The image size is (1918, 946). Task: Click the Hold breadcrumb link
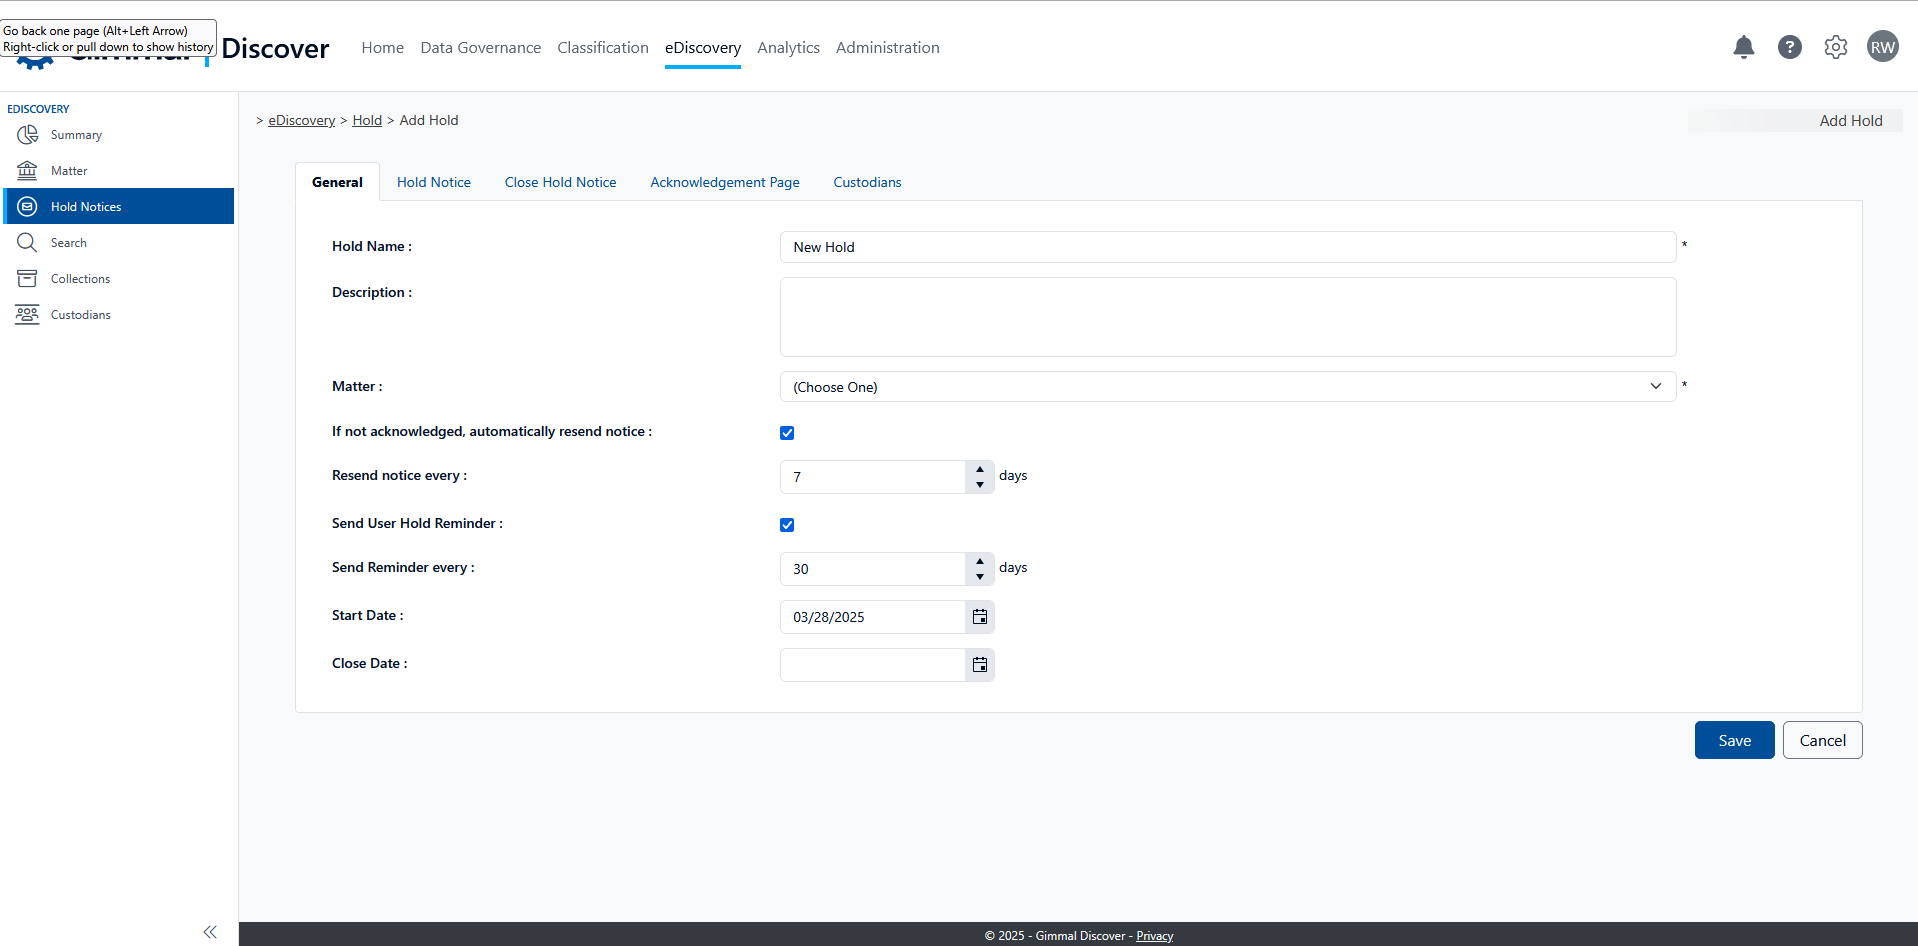pyautogui.click(x=367, y=120)
